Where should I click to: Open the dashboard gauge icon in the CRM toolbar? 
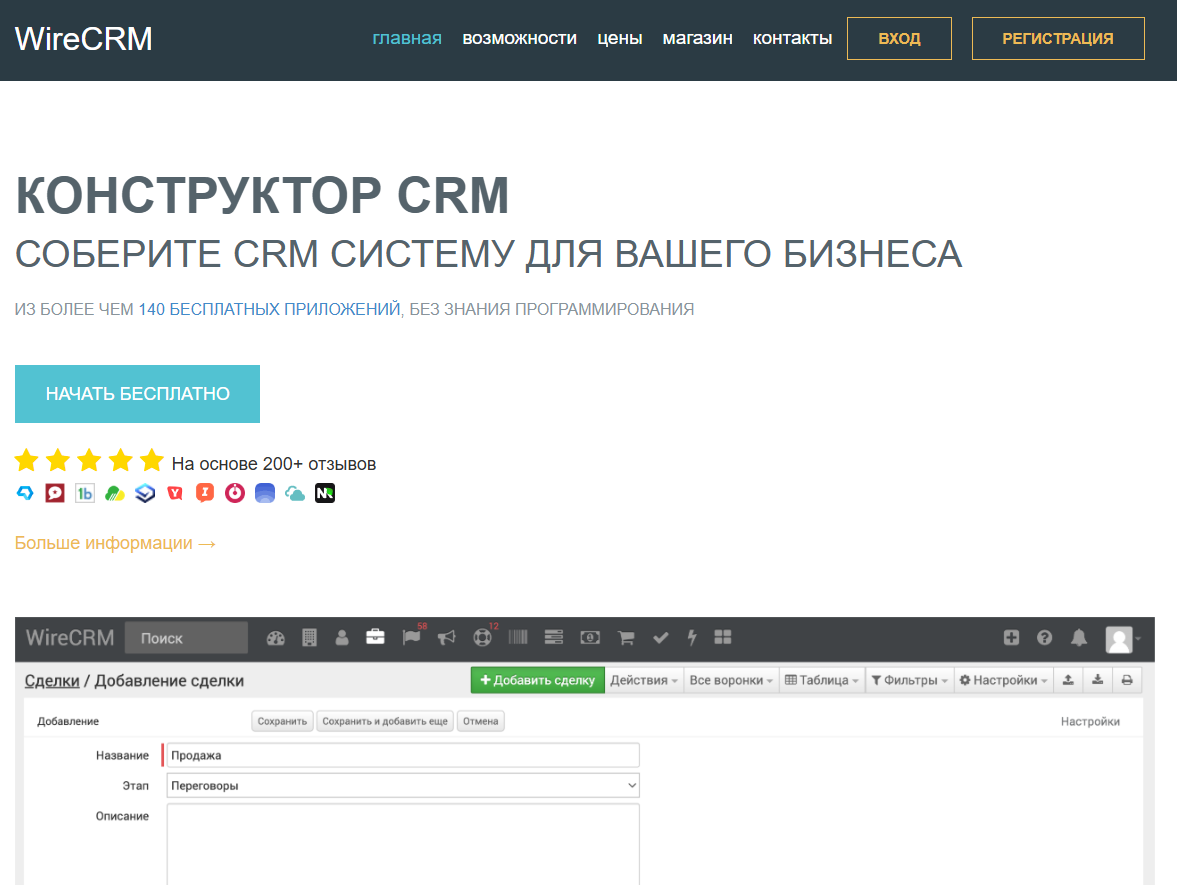click(275, 638)
